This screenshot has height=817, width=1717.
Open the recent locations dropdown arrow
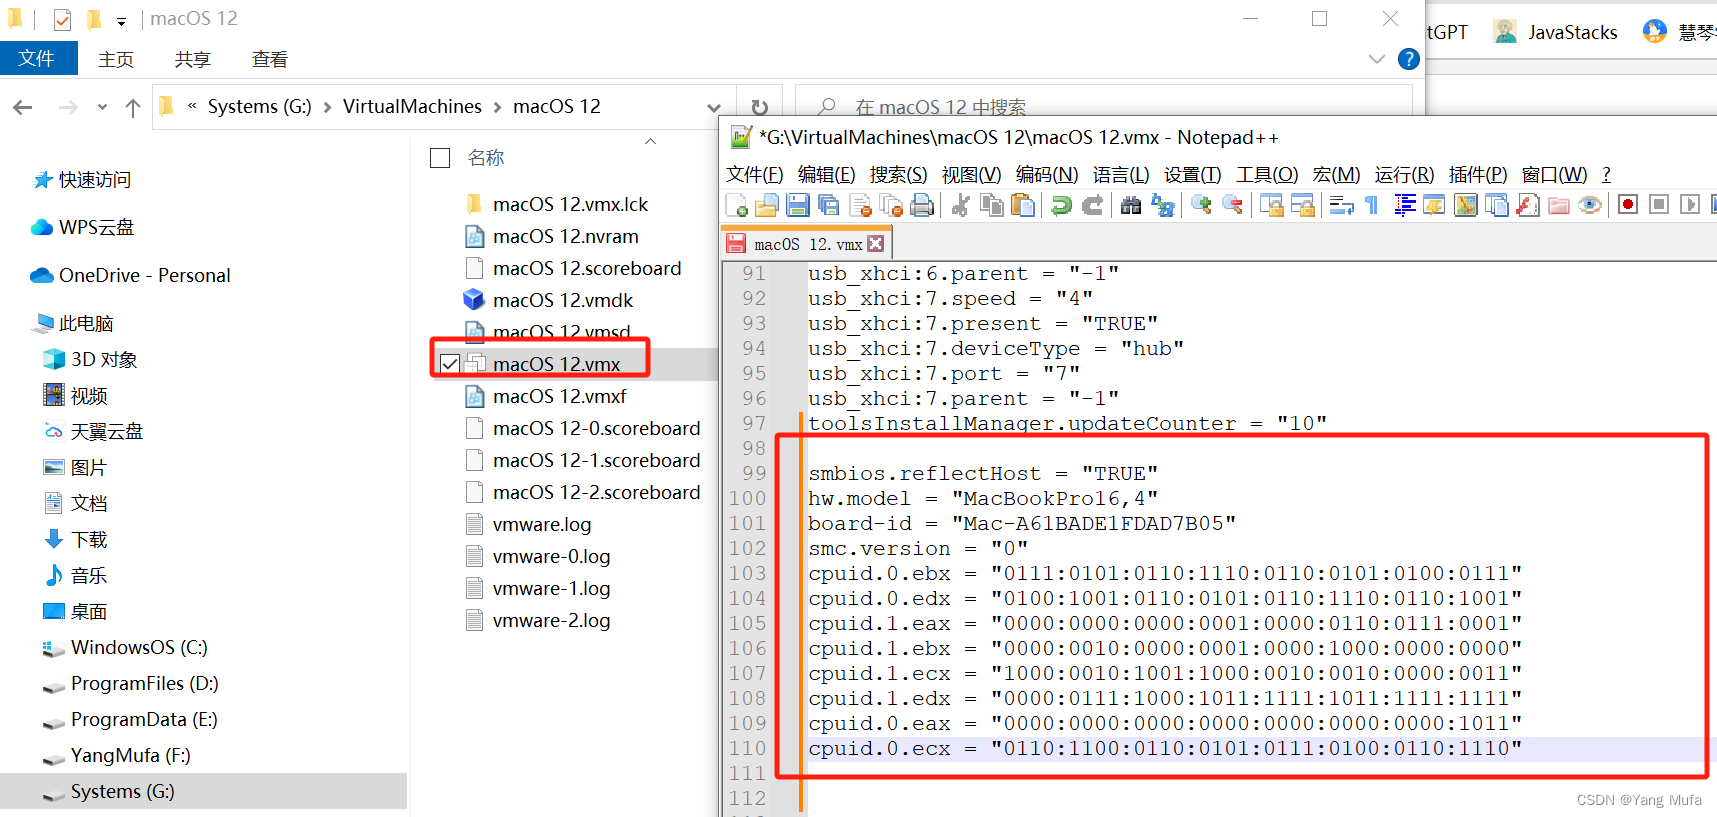pos(102,107)
